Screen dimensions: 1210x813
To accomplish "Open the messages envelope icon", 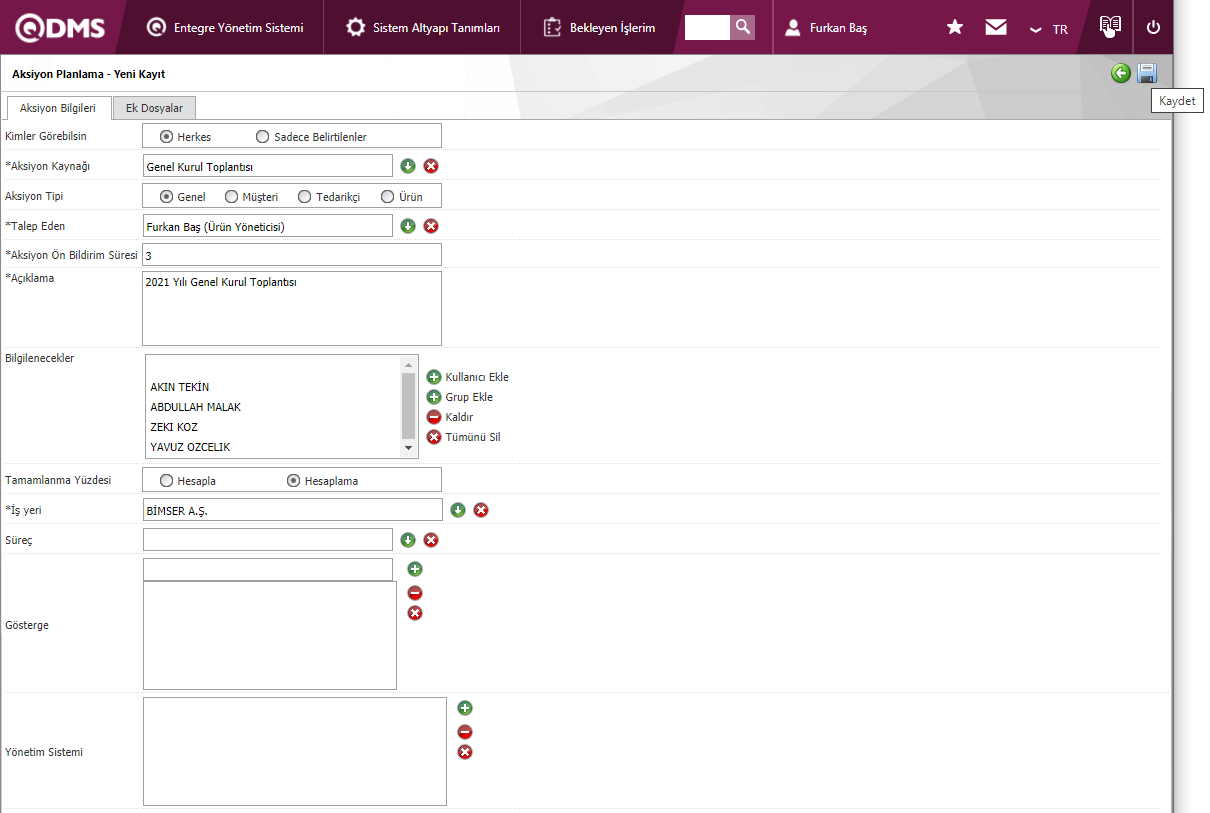I will 996,28.
